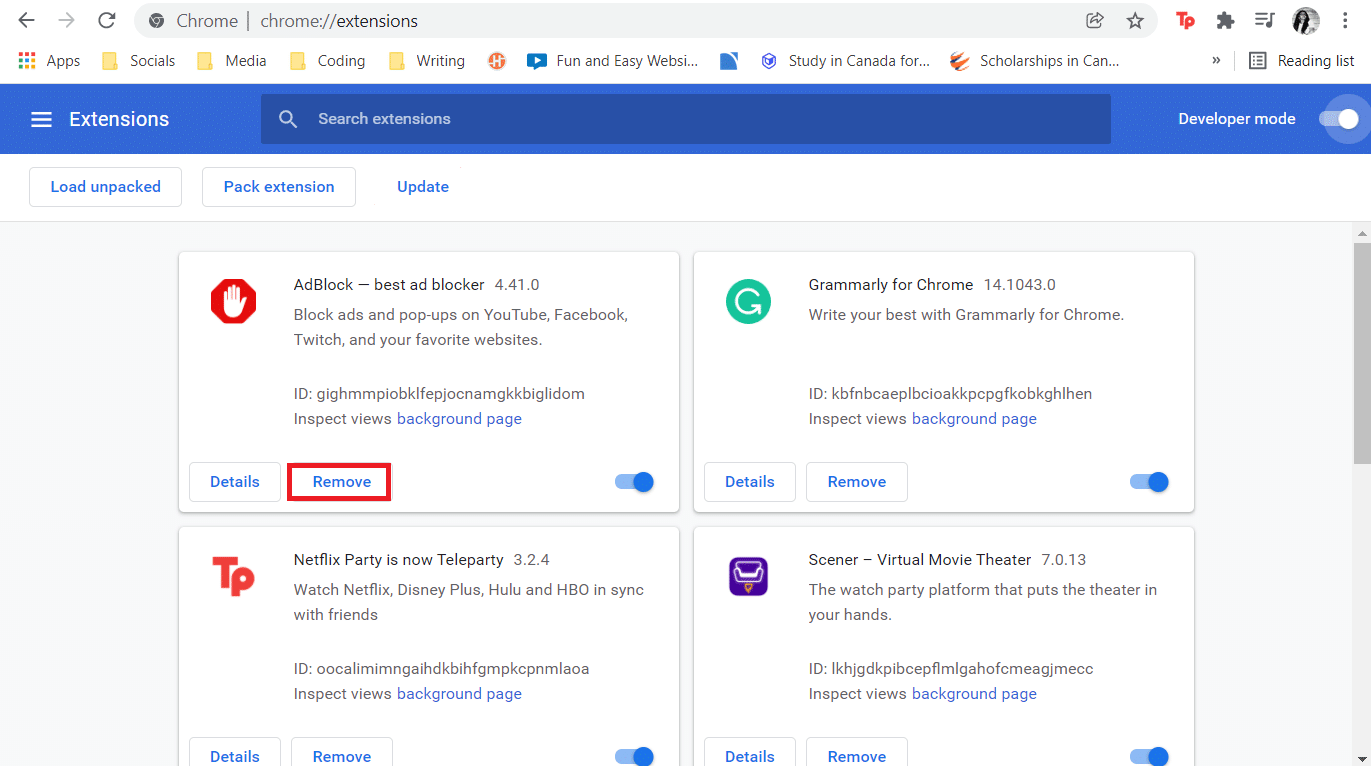Toggle Developer mode switch
This screenshot has width=1371, height=766.
point(1339,119)
